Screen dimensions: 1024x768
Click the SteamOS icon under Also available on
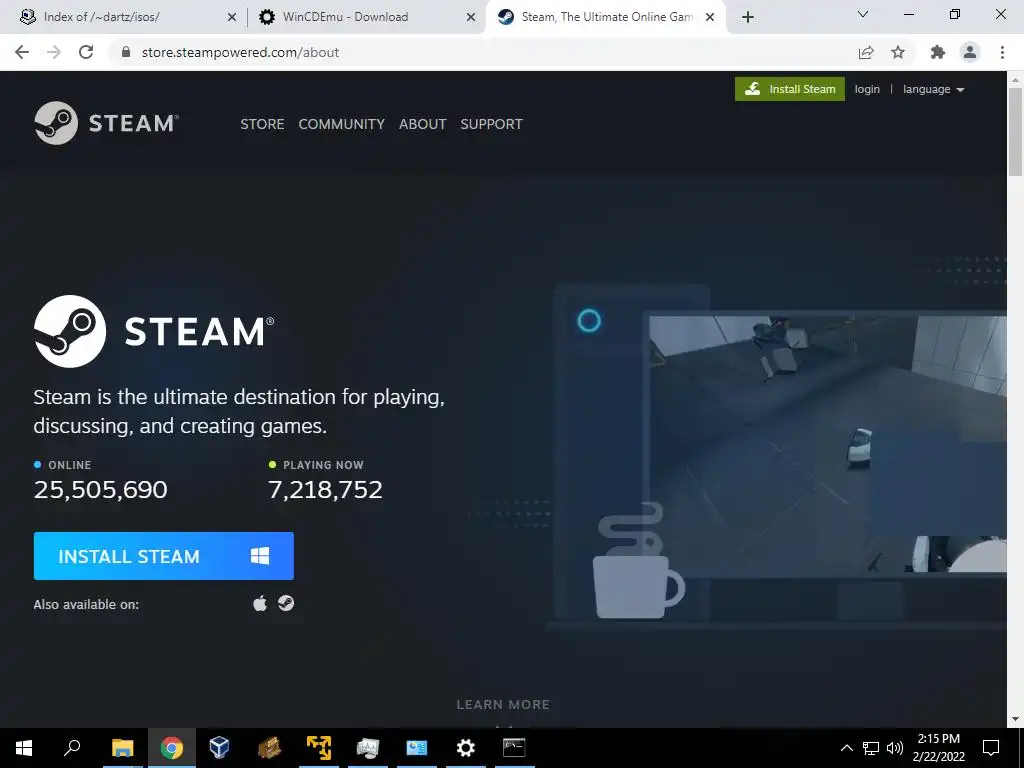click(x=286, y=603)
